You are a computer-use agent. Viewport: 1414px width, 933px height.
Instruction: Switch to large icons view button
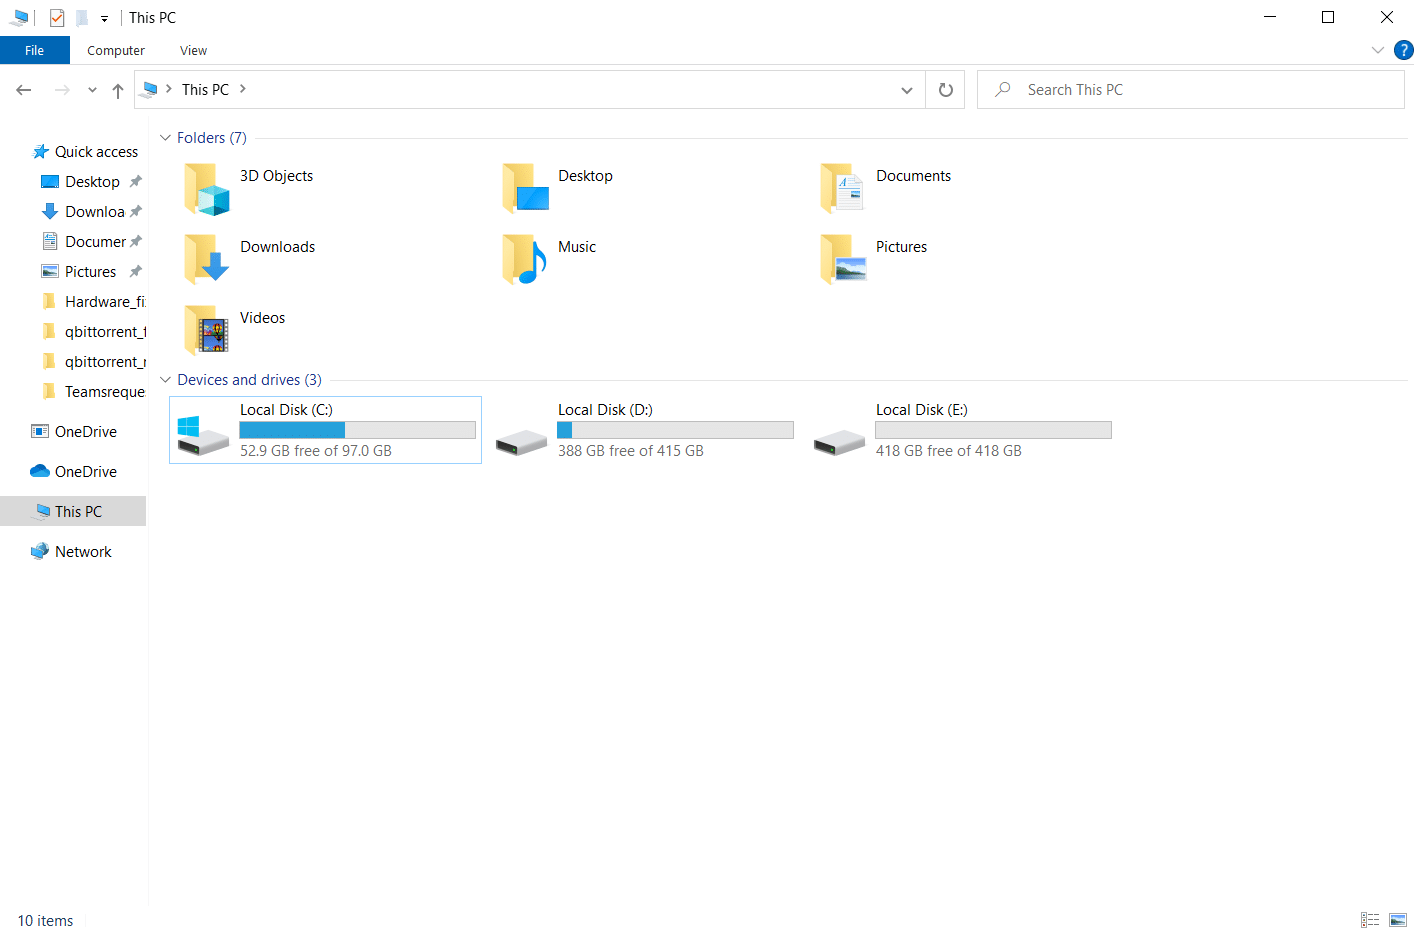tap(1398, 920)
